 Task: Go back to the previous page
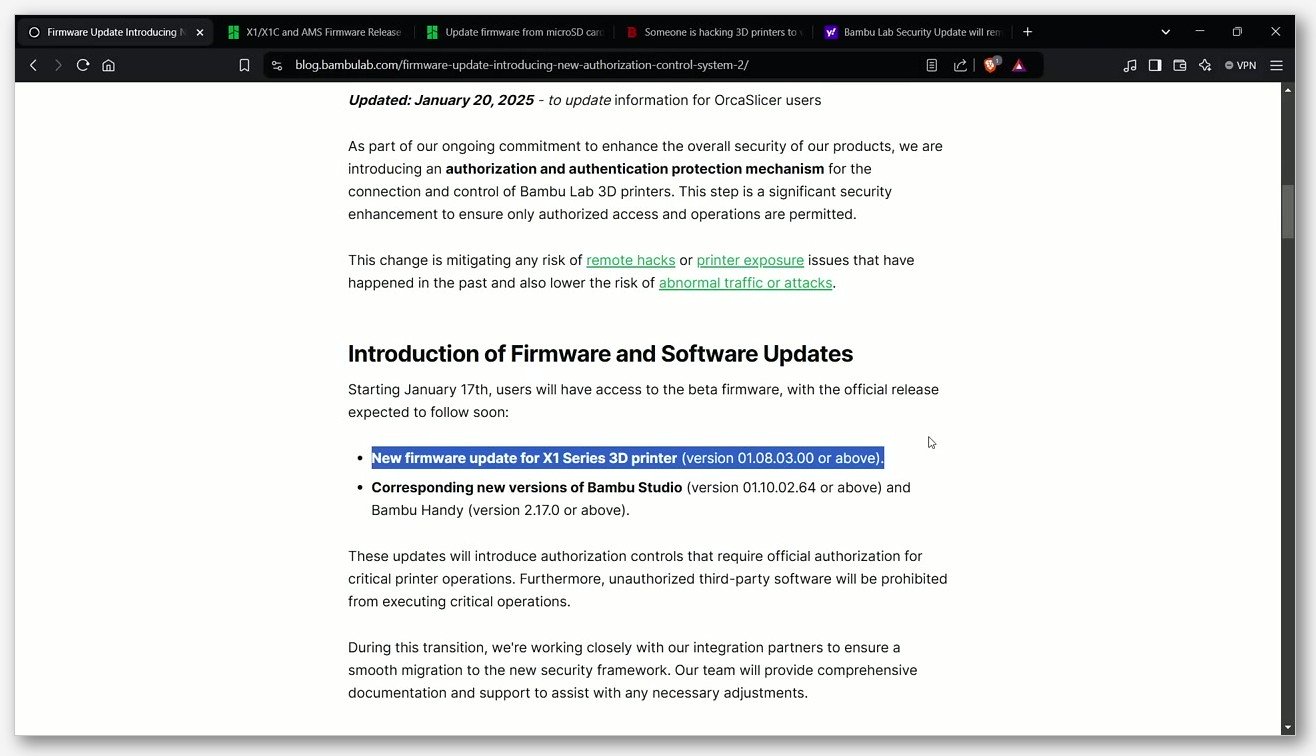click(x=33, y=65)
